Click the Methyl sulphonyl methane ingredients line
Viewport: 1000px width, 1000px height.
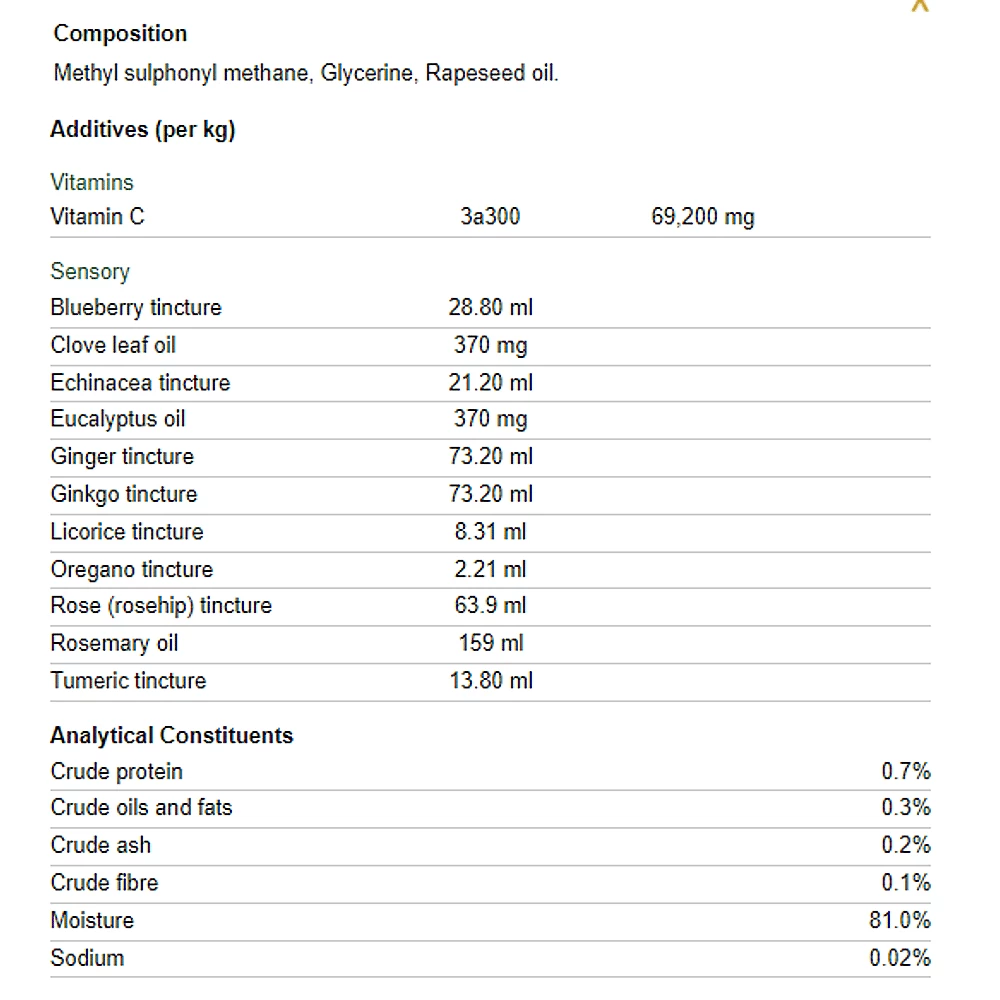(x=305, y=74)
